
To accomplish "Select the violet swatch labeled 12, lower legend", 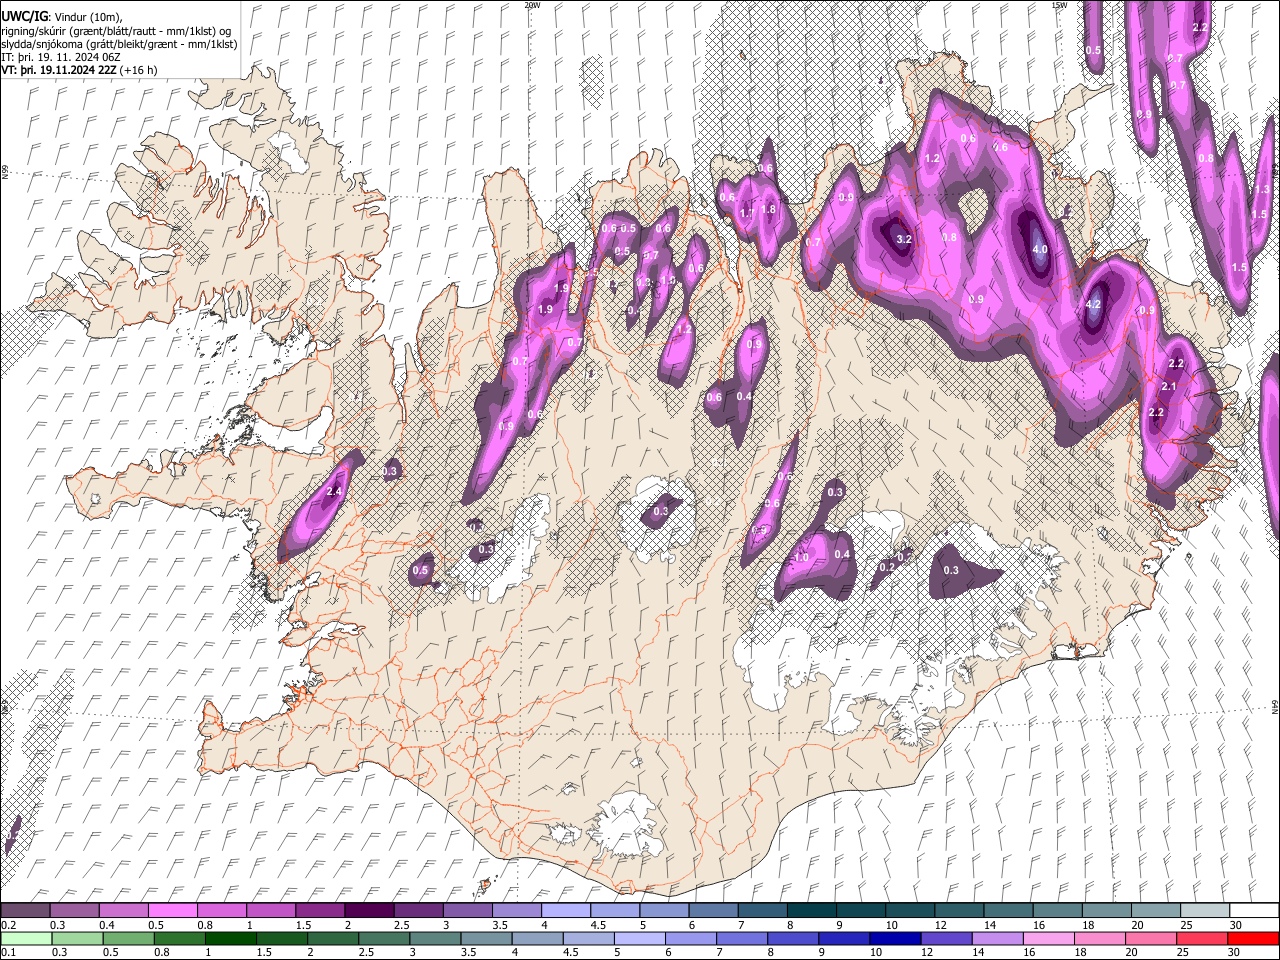I will pos(945,938).
